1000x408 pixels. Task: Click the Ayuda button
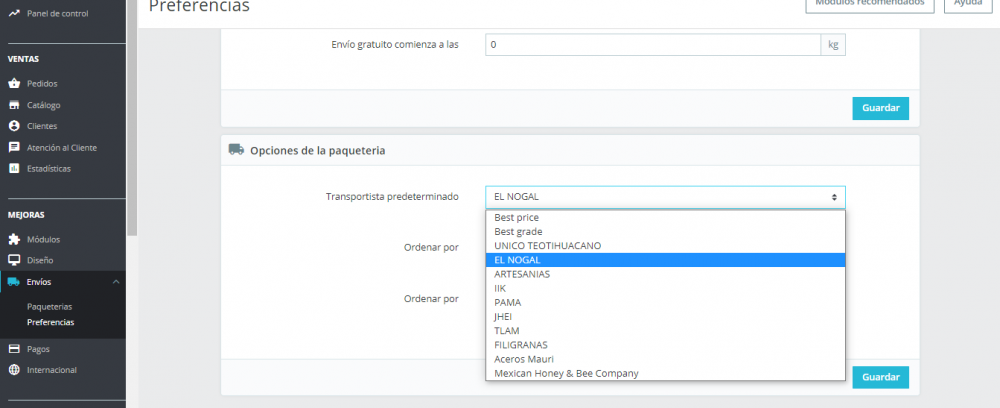(x=967, y=4)
